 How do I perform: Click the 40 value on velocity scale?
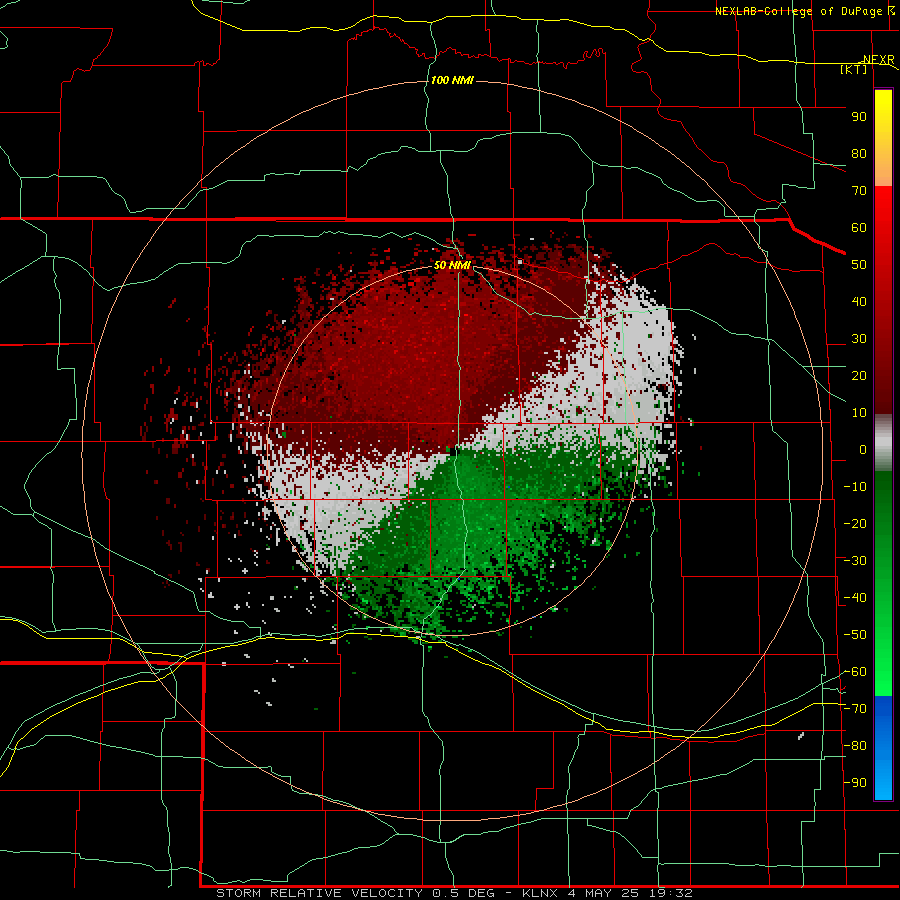[x=859, y=301]
